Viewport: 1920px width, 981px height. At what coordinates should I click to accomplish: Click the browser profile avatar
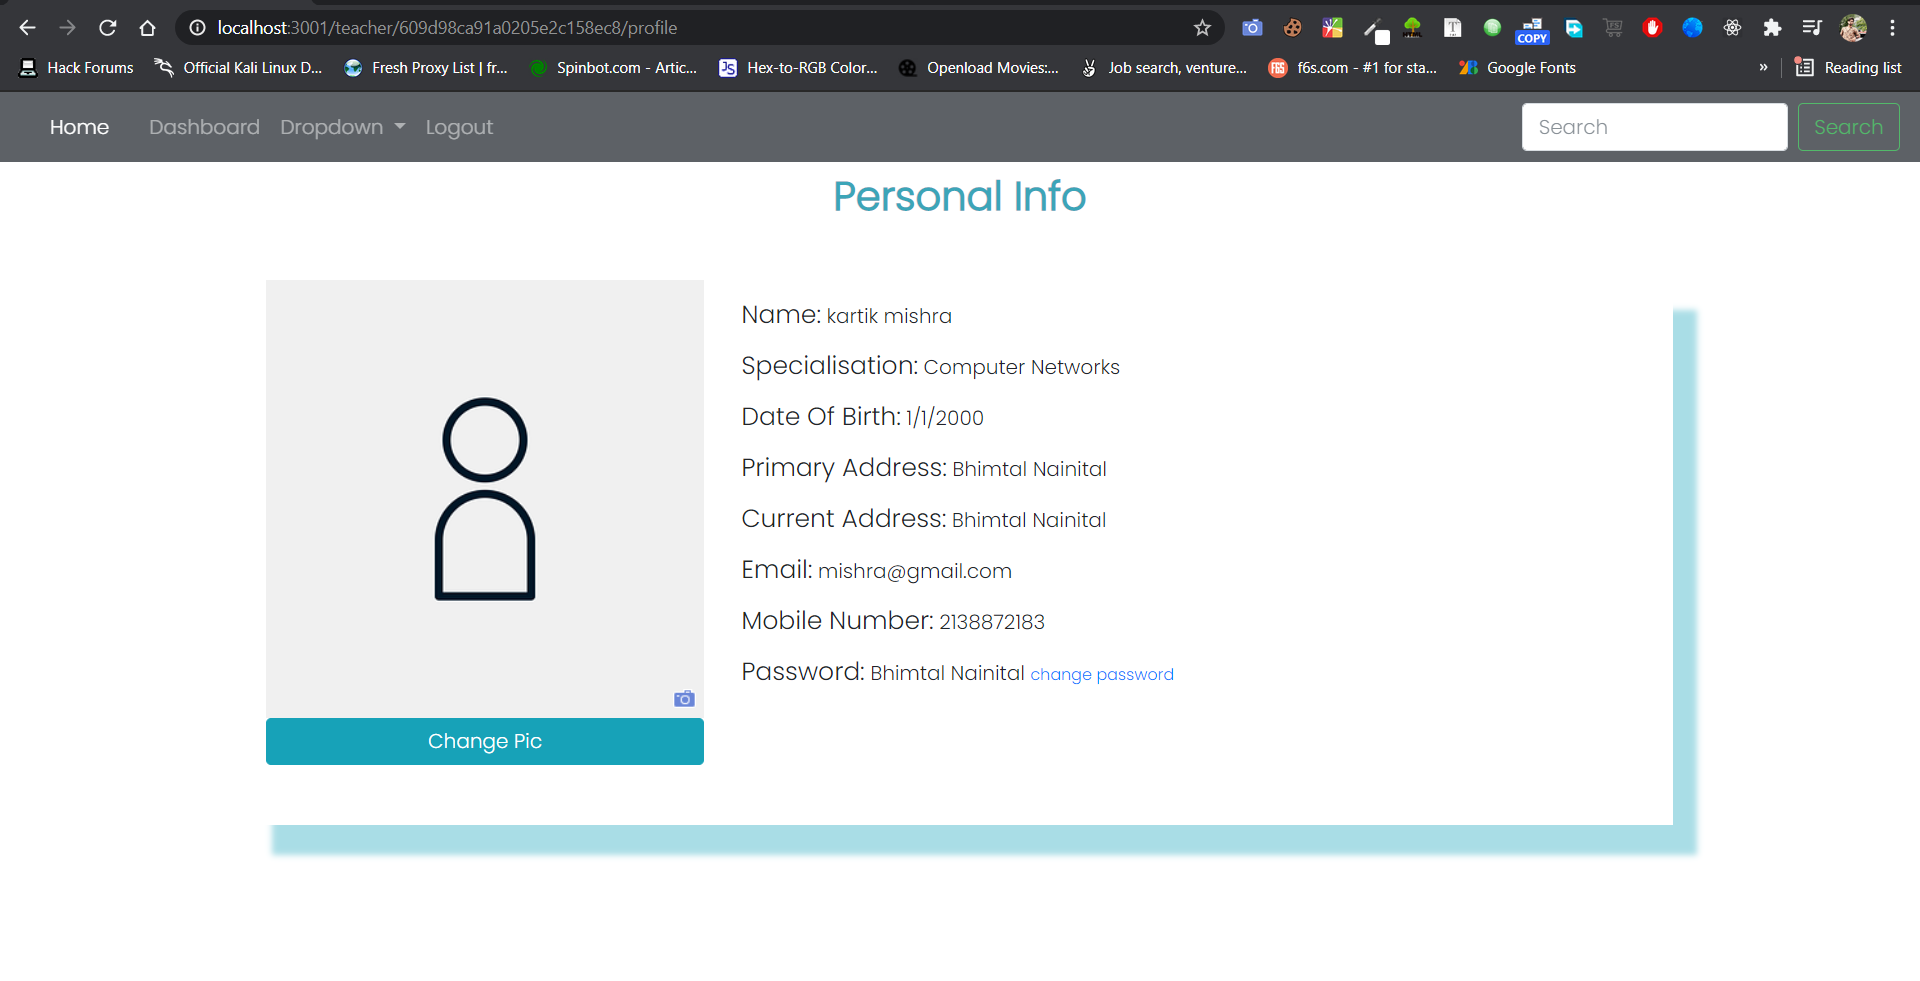(1853, 27)
